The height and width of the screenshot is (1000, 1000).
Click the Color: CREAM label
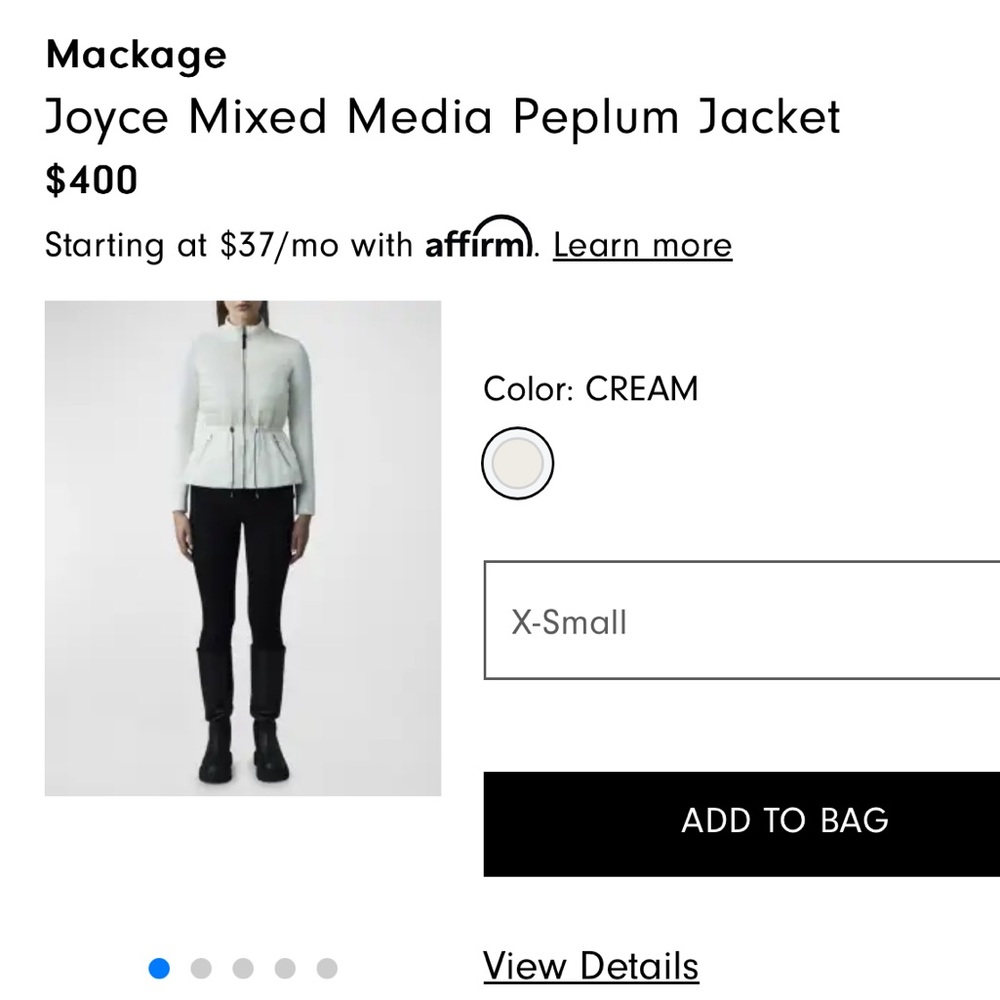tap(590, 389)
